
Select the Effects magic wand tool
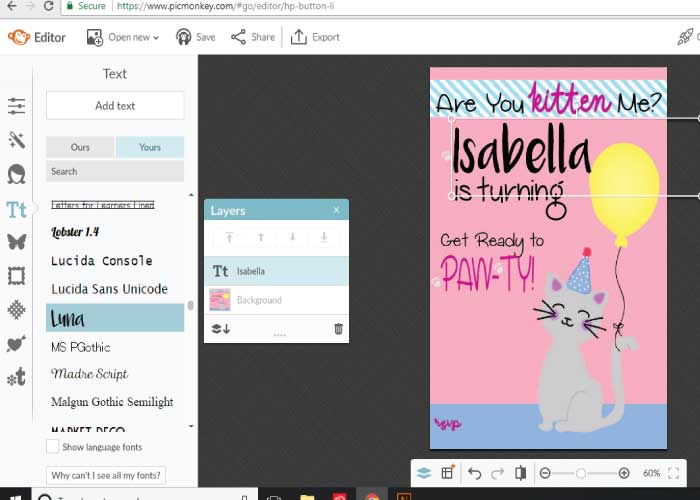[x=16, y=140]
